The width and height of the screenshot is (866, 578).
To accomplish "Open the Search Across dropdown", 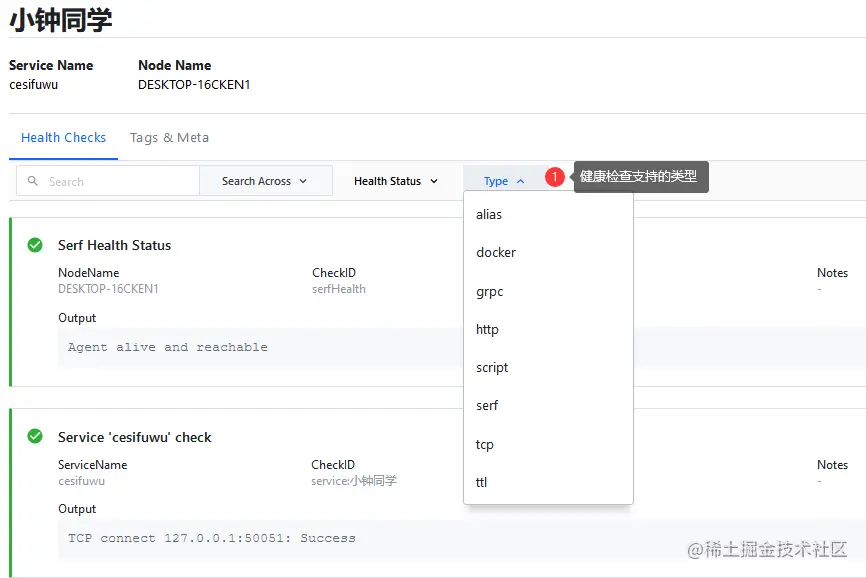I will 266,181.
